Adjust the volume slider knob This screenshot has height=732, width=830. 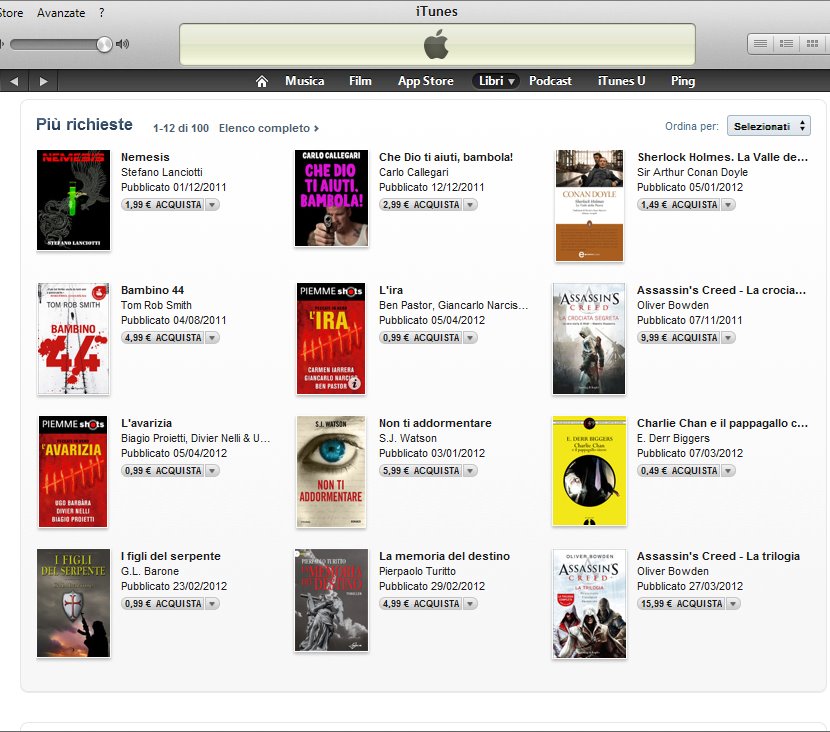coord(104,44)
